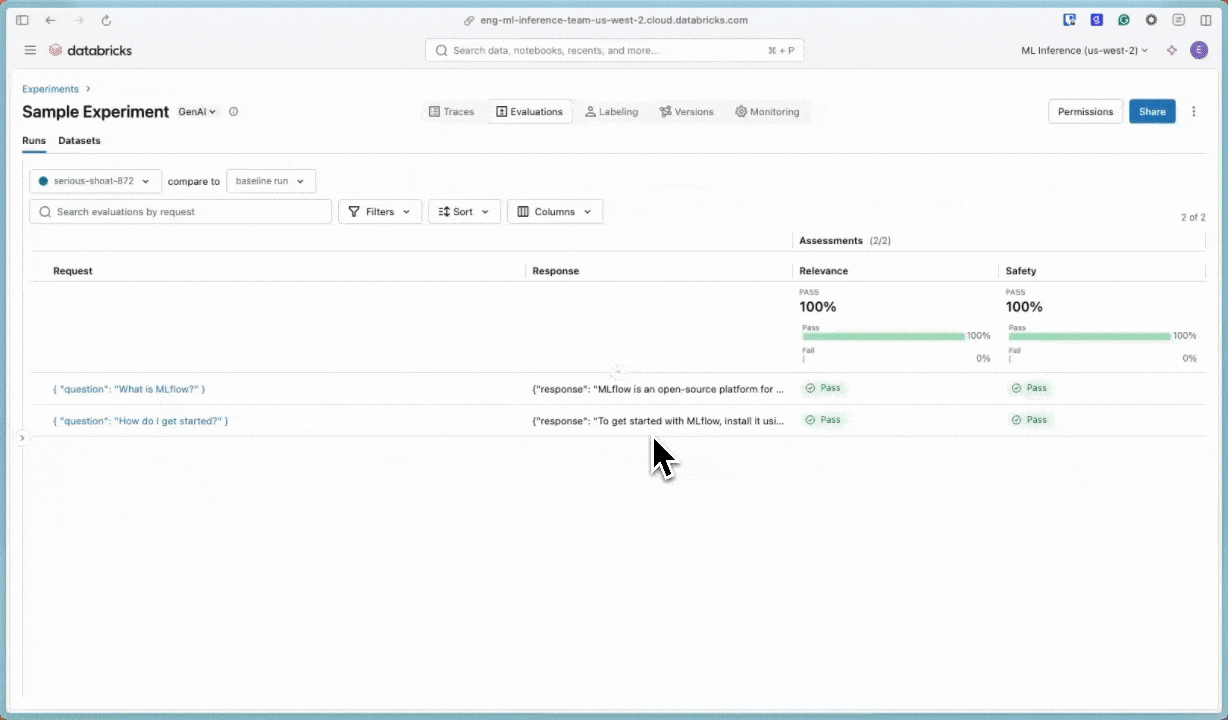1228x720 pixels.
Task: Click the Relevance Pass badge for "How do I get started?"
Action: (823, 420)
